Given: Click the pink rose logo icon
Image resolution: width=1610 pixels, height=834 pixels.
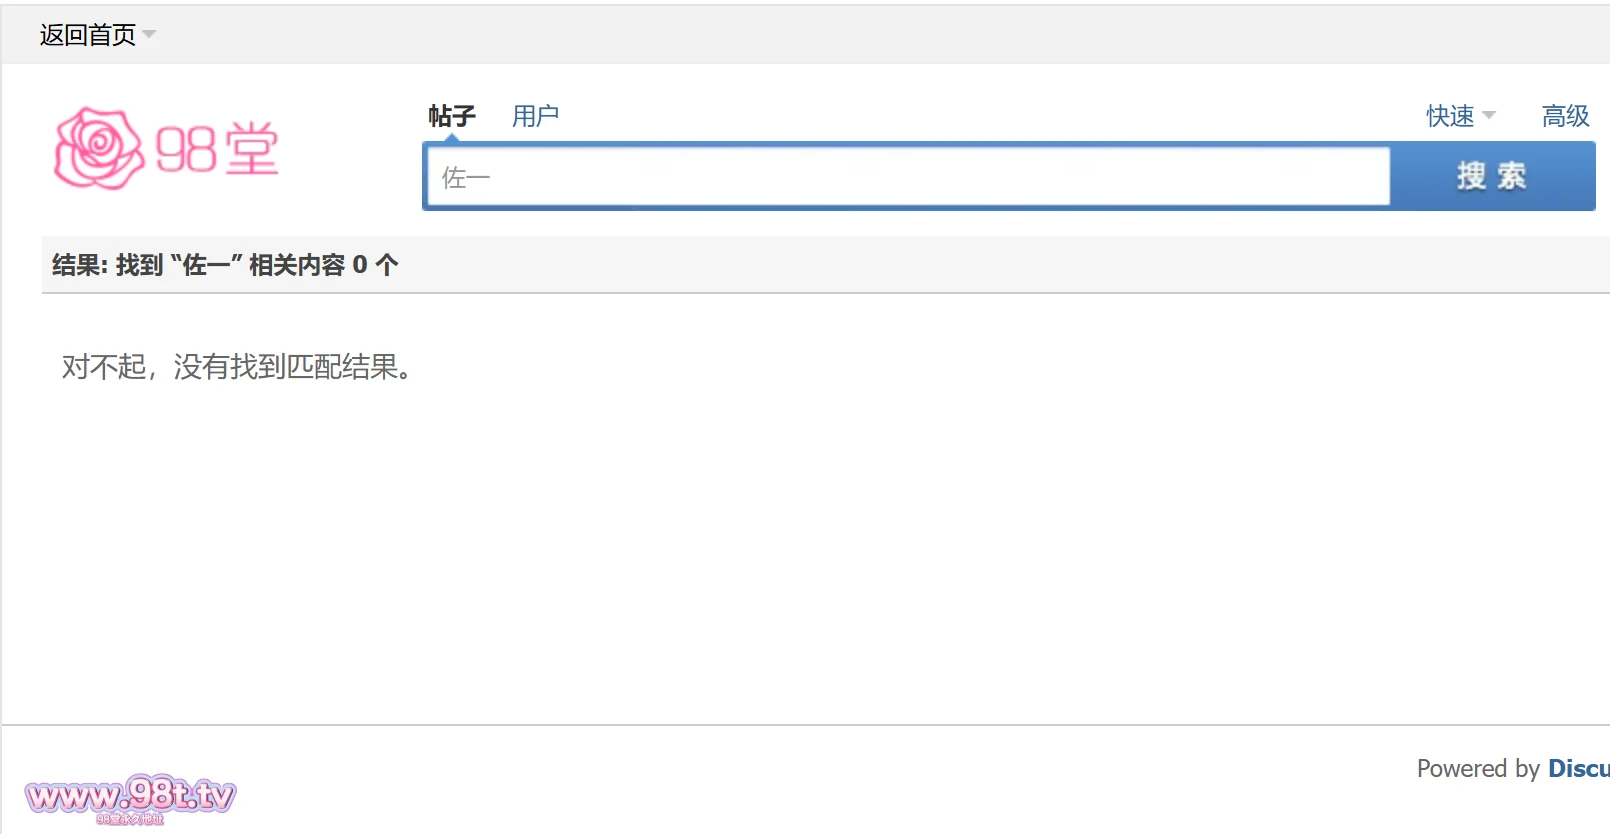Looking at the screenshot, I should click(x=98, y=149).
